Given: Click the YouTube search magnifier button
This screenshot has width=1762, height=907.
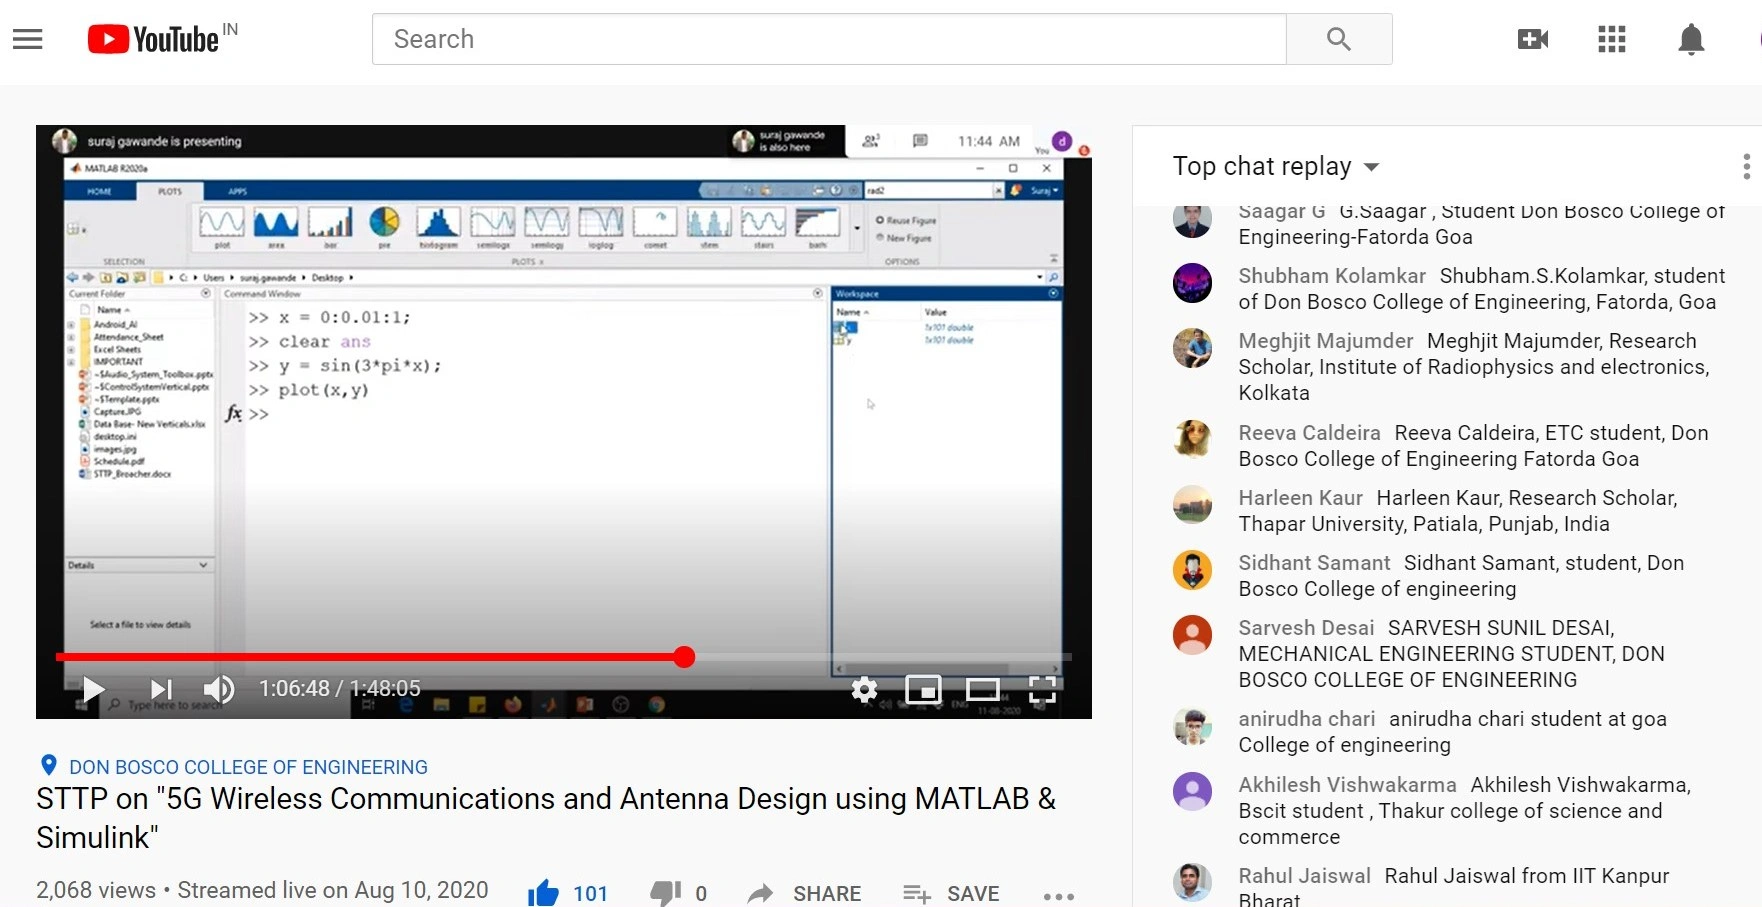Looking at the screenshot, I should [1339, 39].
